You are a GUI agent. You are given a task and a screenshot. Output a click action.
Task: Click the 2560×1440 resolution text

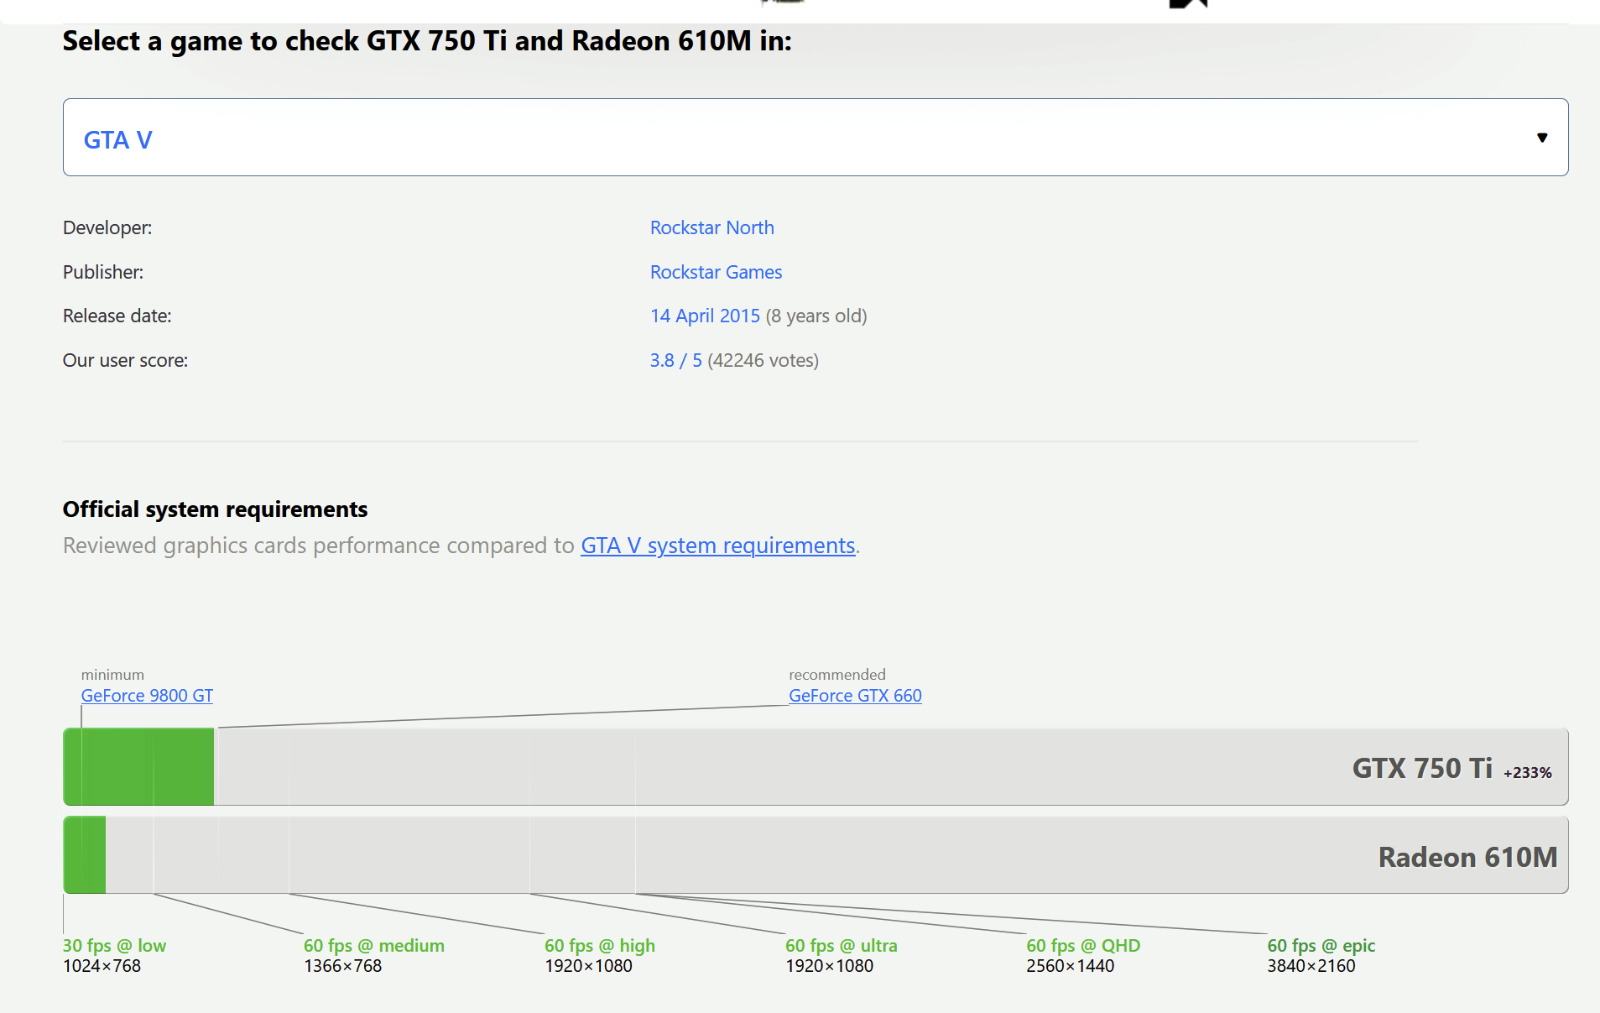point(1070,966)
